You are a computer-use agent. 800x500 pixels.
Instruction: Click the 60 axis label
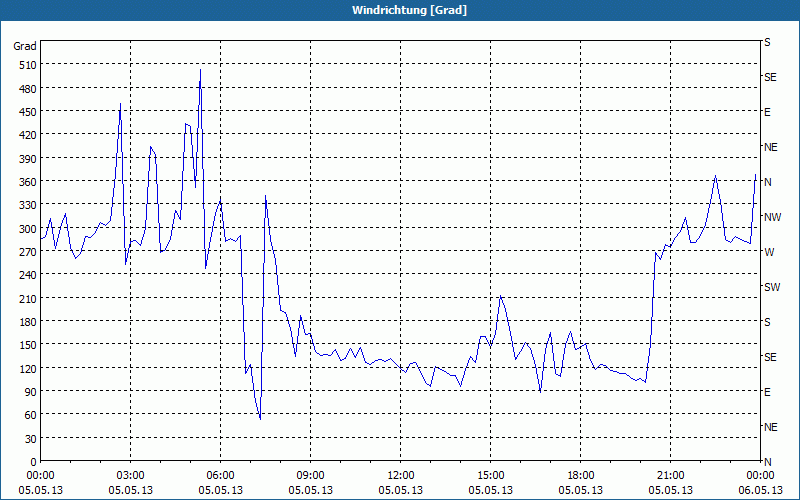tap(30, 415)
